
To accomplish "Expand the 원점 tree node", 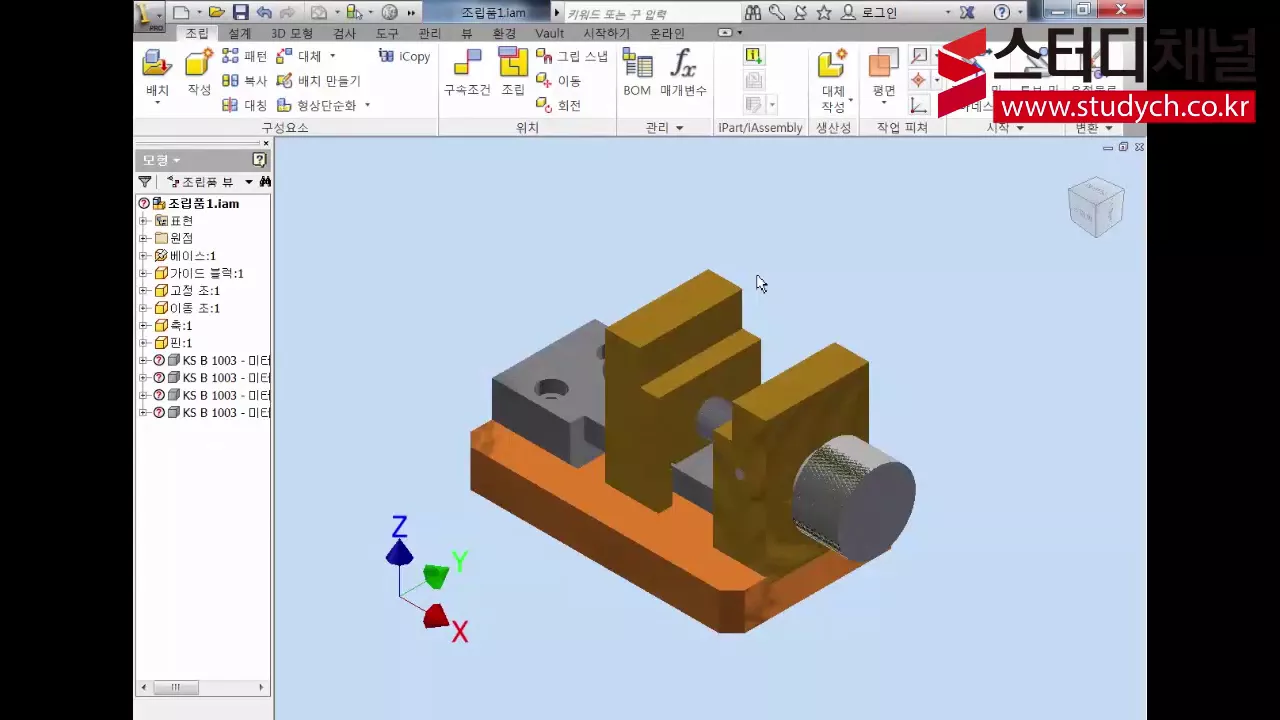I will tap(143, 238).
